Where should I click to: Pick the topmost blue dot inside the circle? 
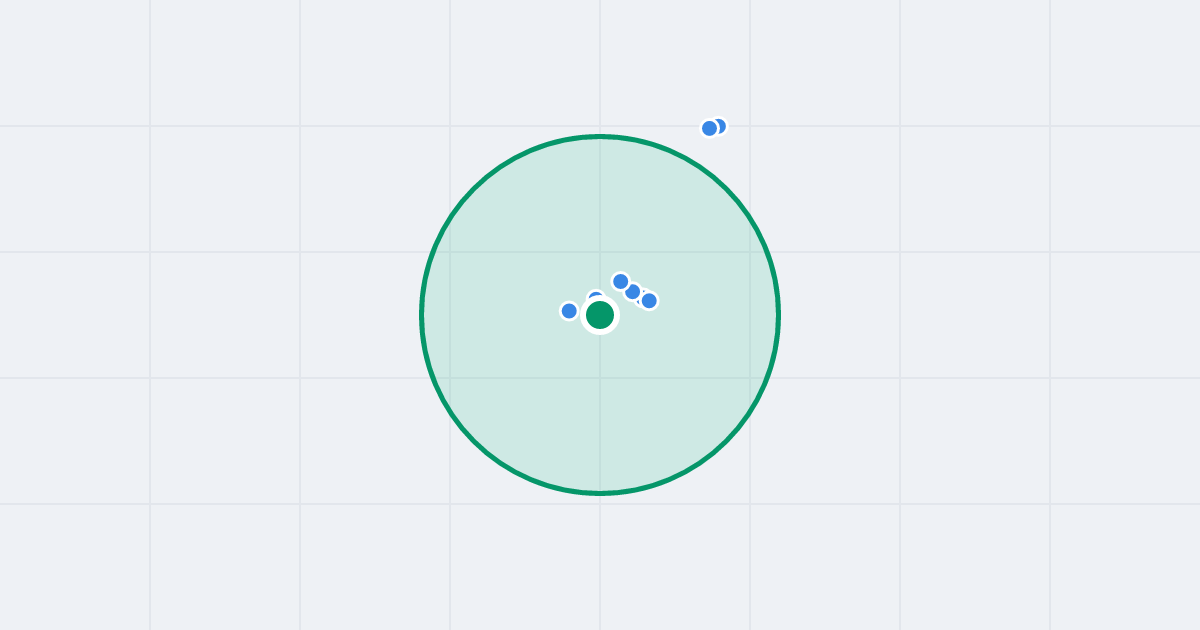(x=621, y=282)
